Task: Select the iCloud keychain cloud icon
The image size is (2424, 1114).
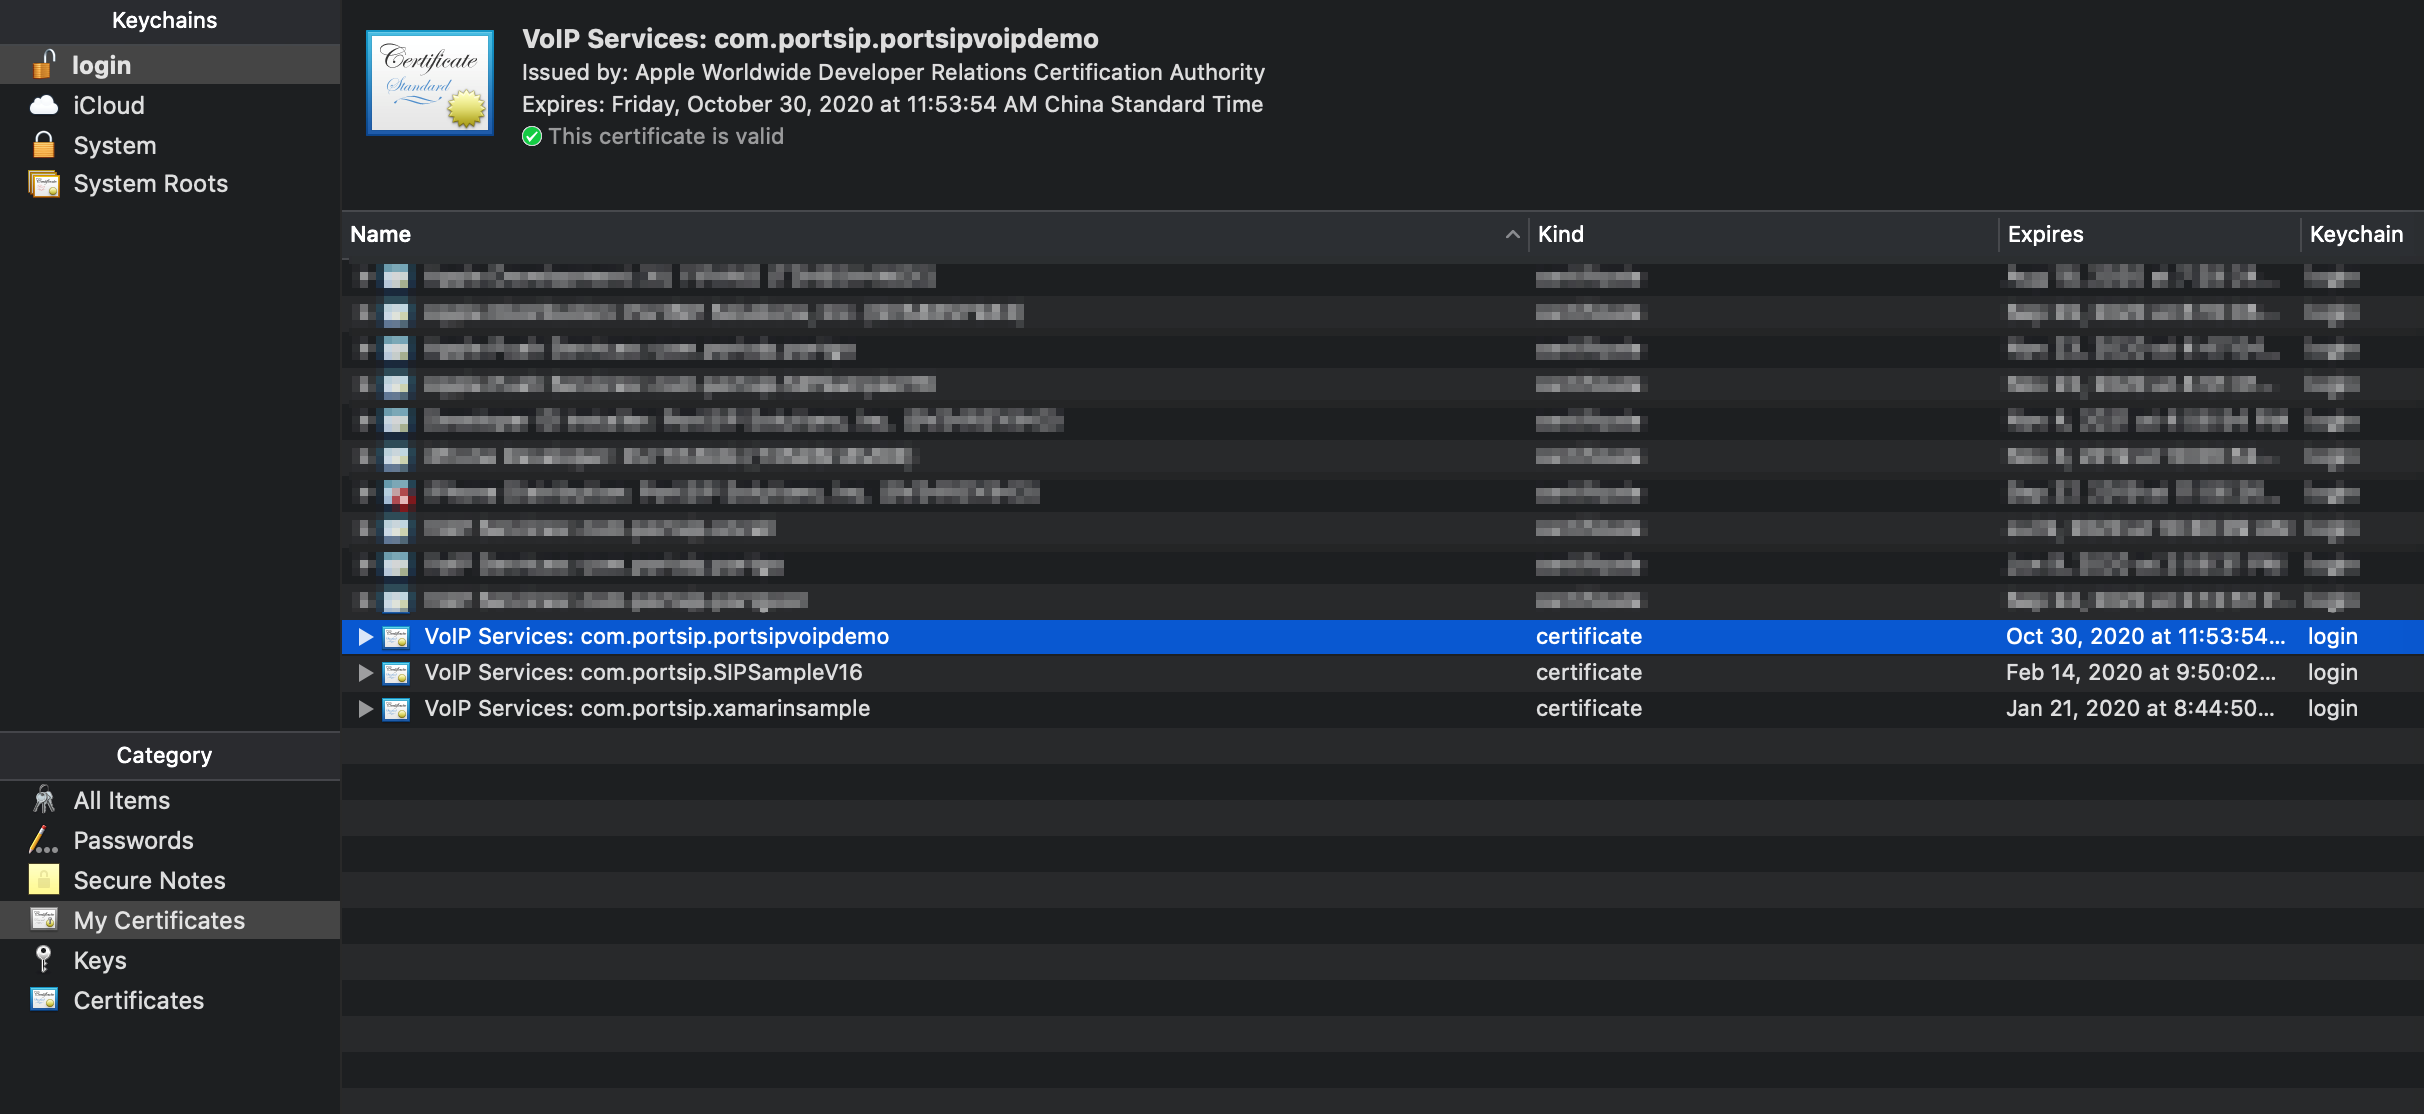Action: click(44, 105)
